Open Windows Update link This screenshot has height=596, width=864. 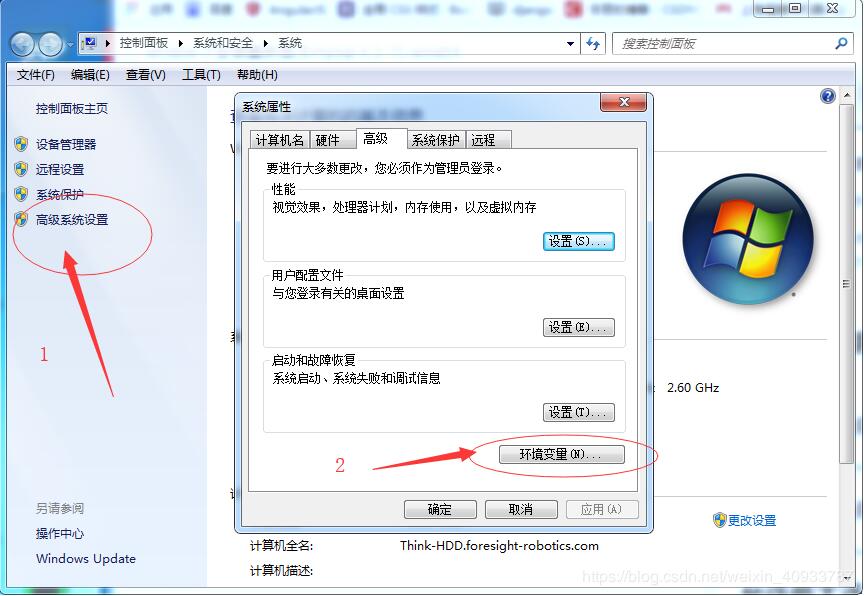85,559
